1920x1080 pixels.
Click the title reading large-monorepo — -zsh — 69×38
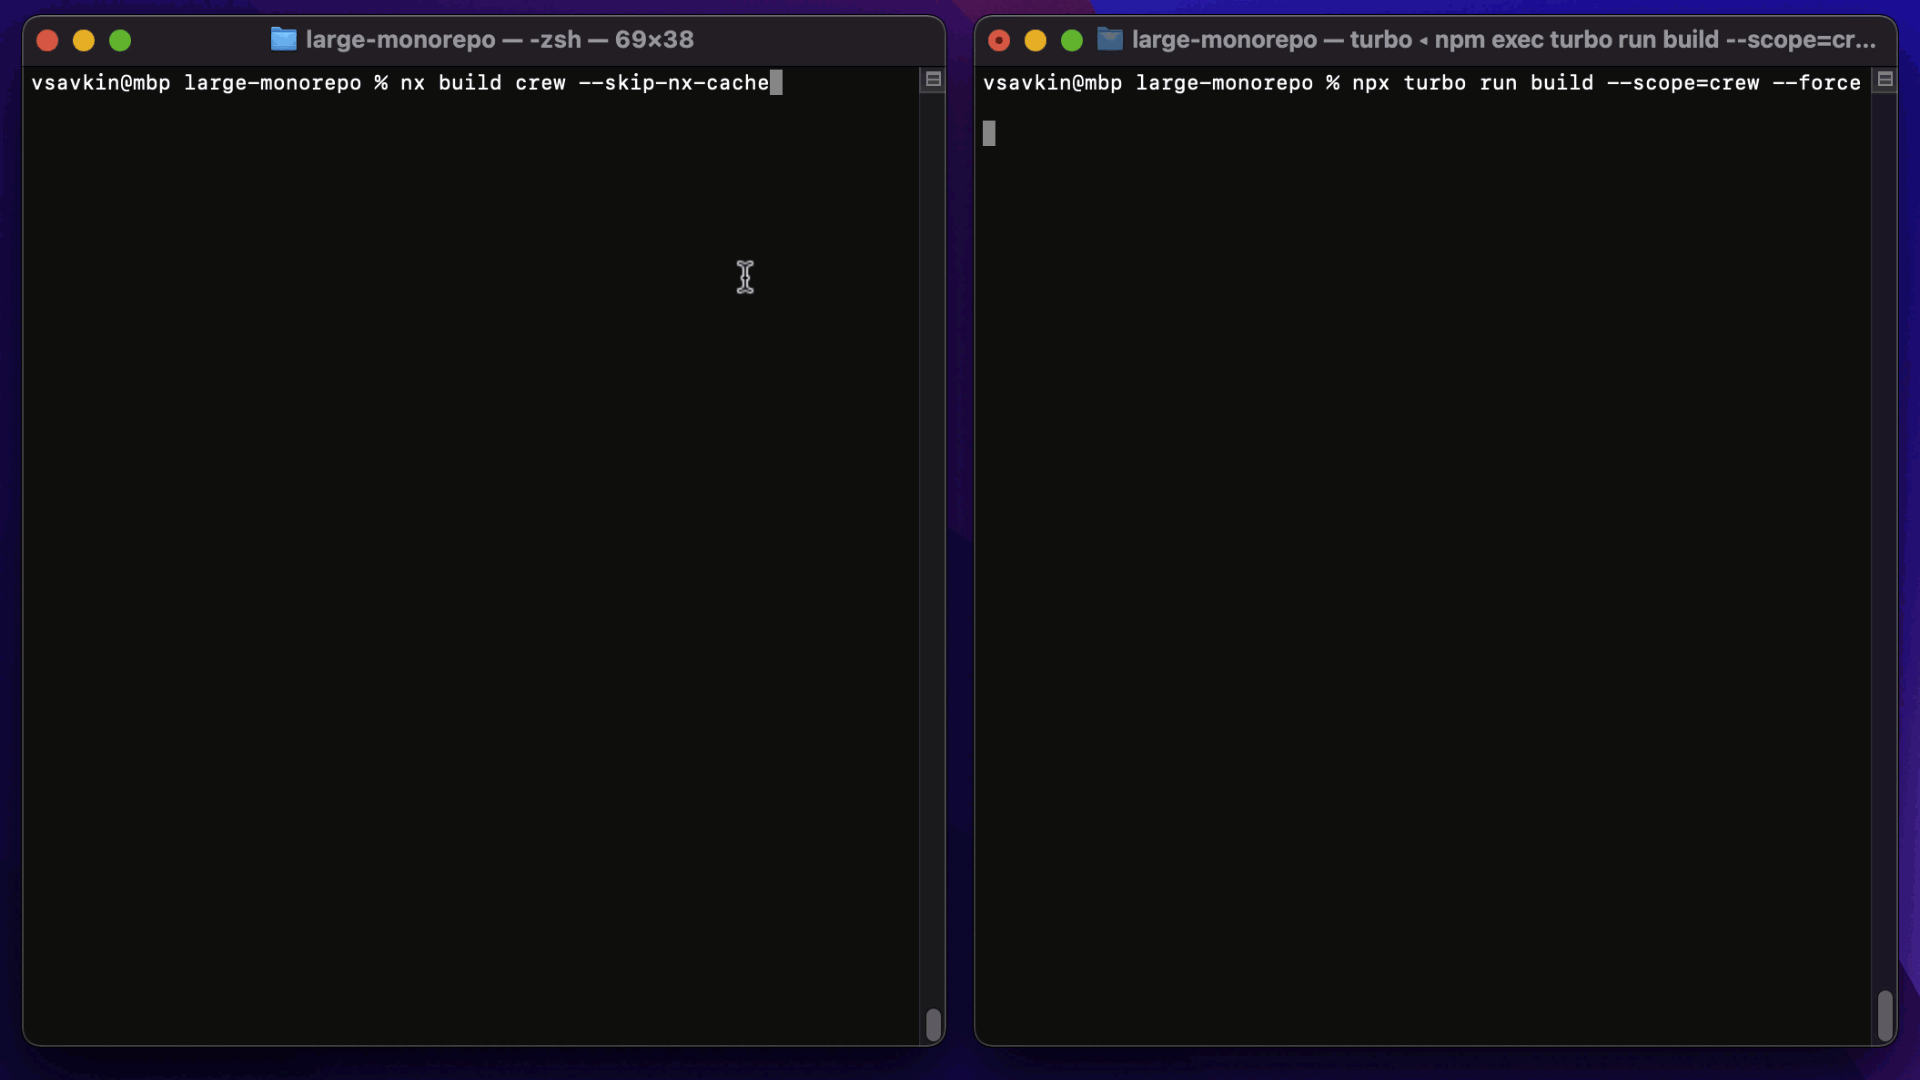(x=498, y=39)
